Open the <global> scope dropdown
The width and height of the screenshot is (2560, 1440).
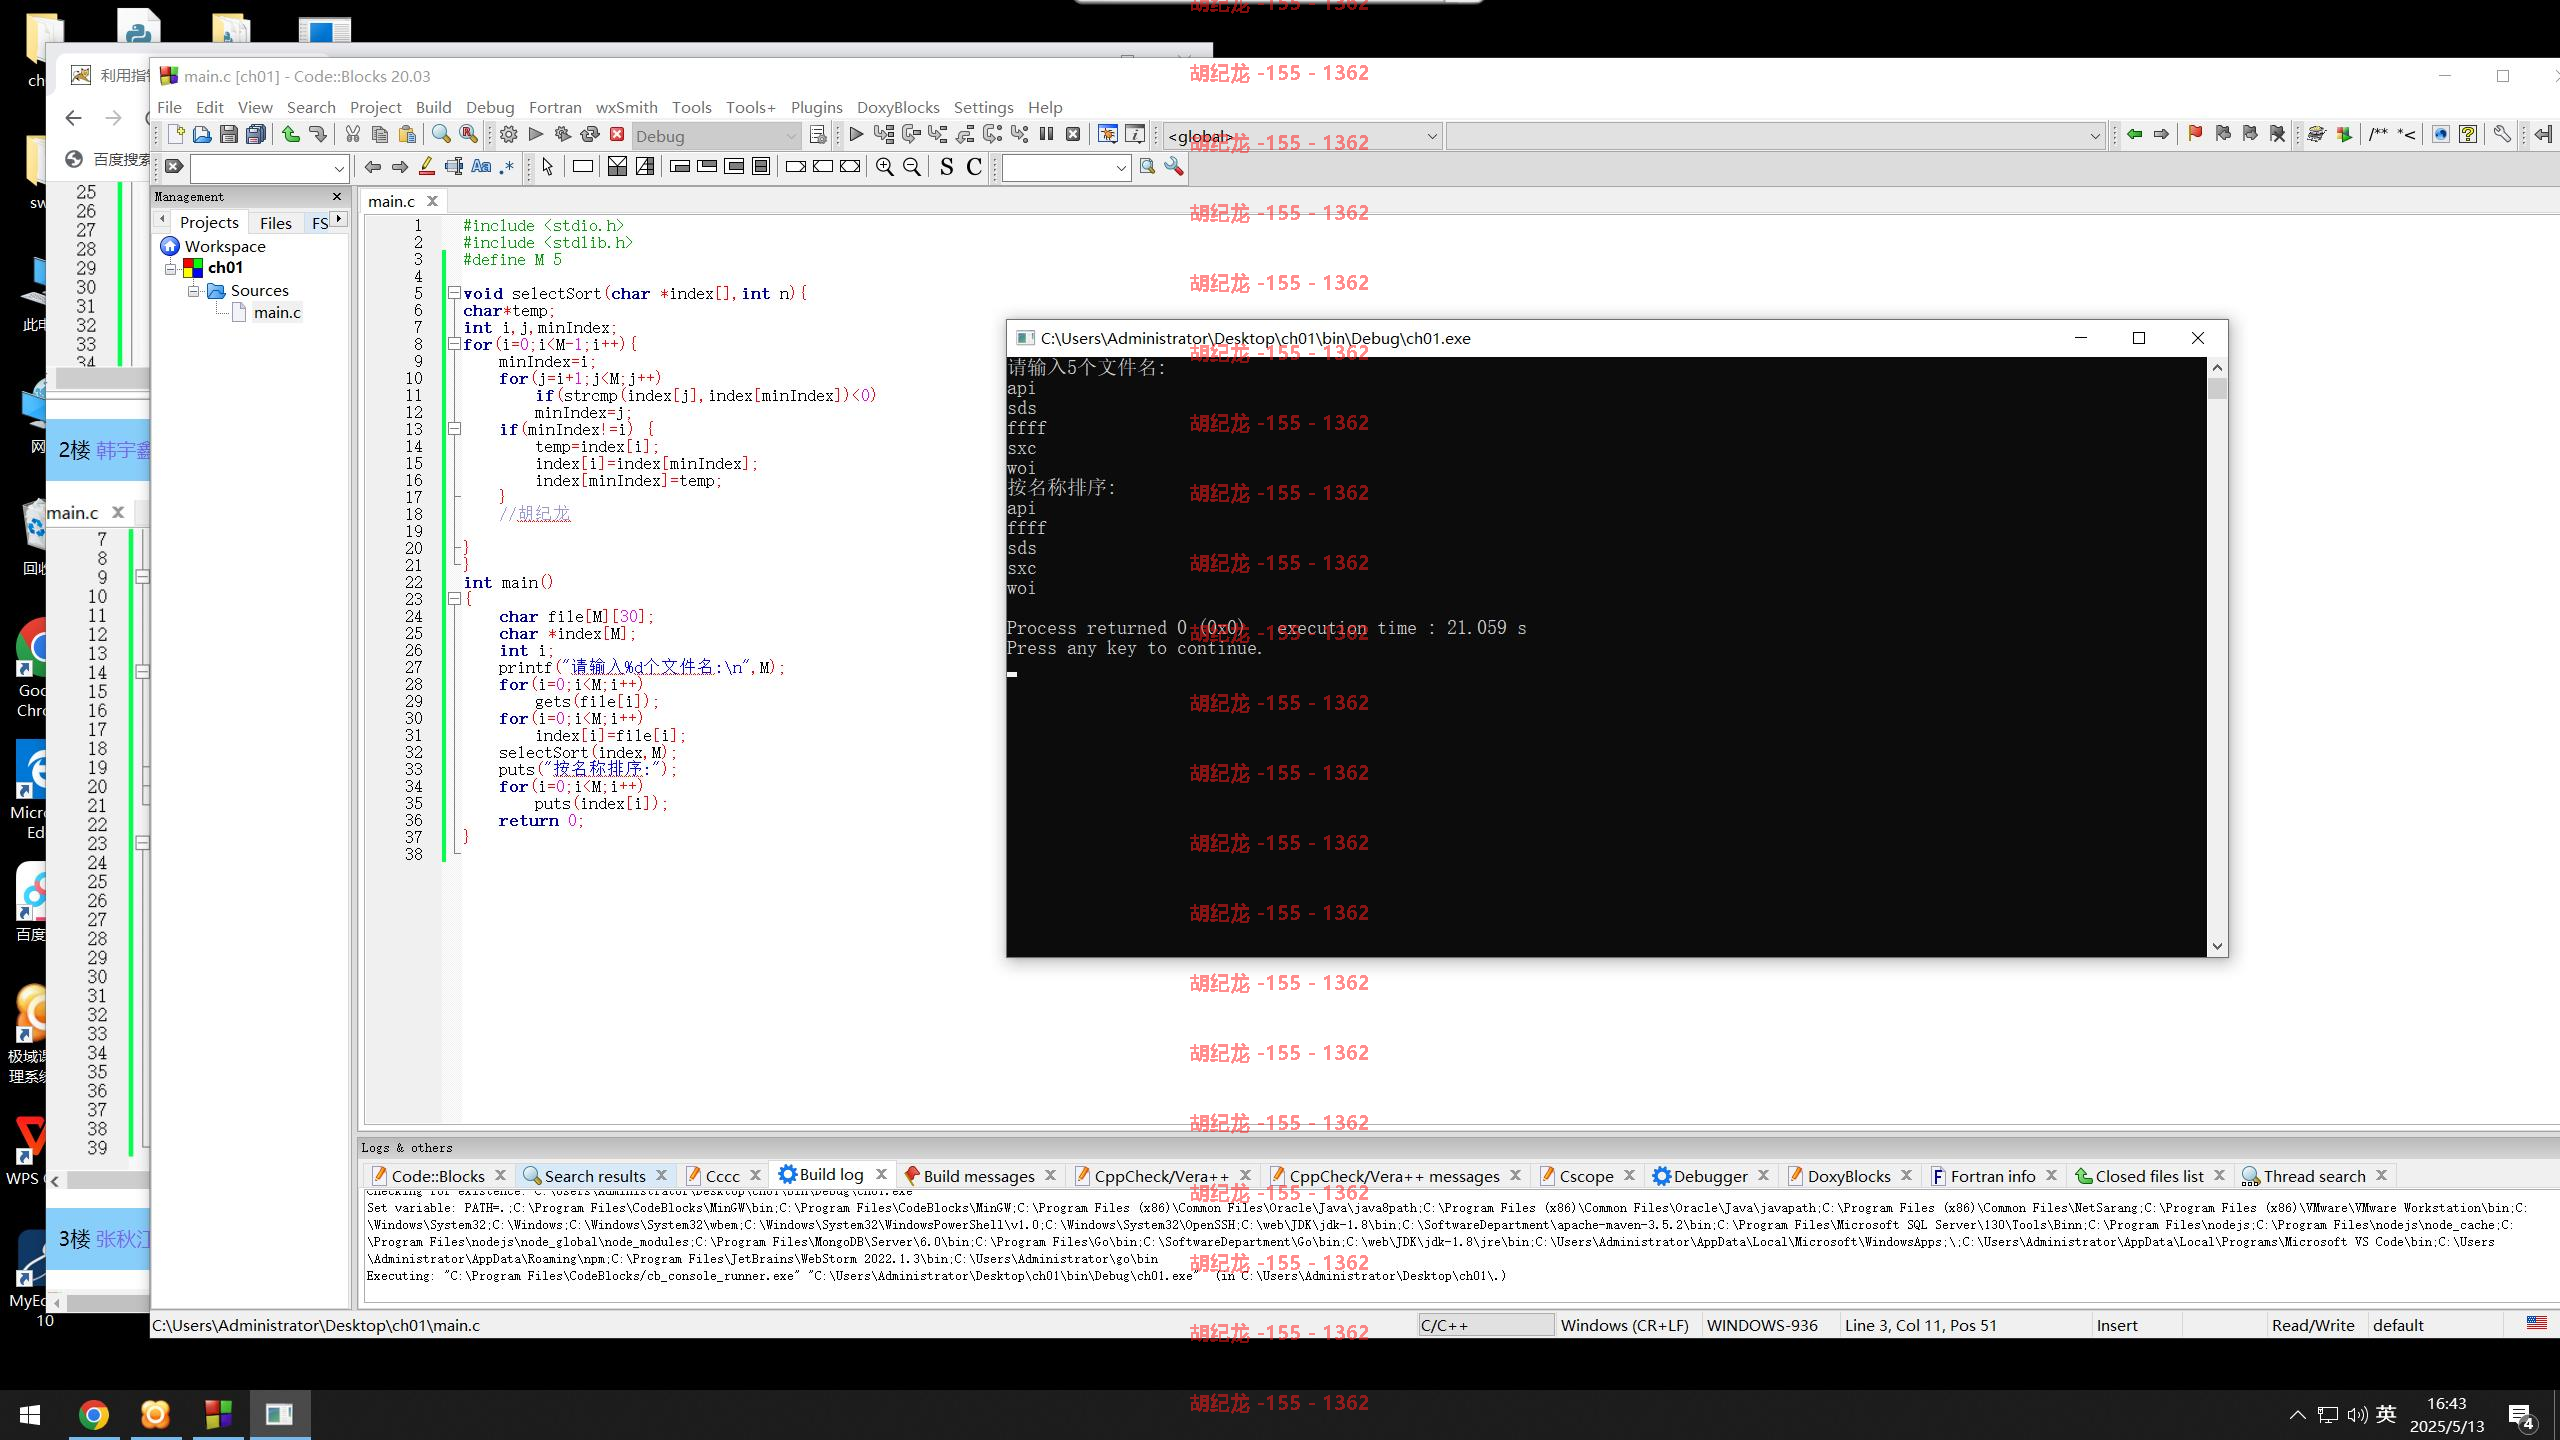(1303, 136)
